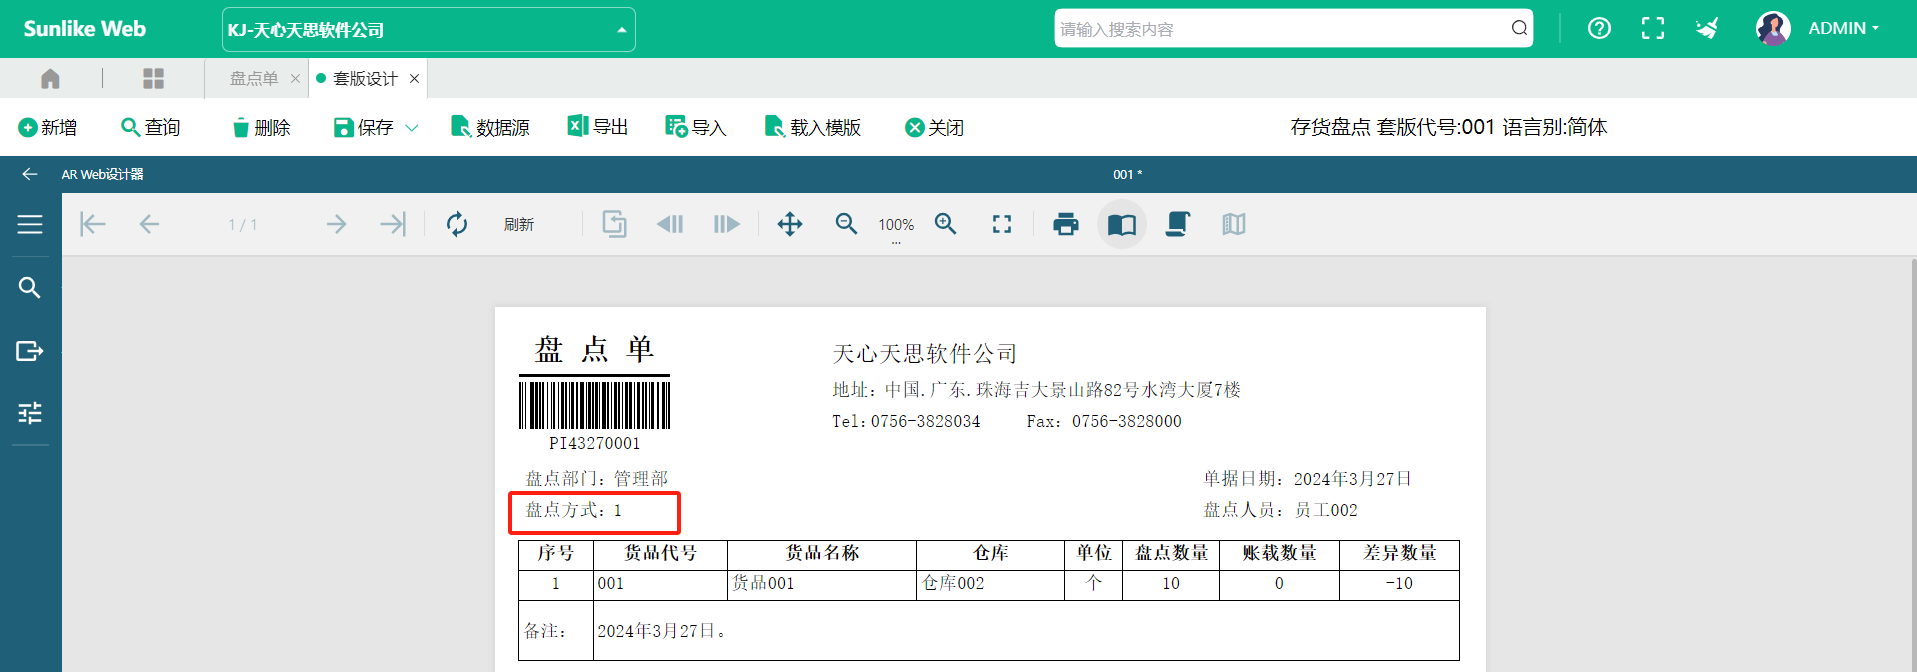Open the parameters sliders panel in sidebar
Screen dimensions: 1917x672
30,413
